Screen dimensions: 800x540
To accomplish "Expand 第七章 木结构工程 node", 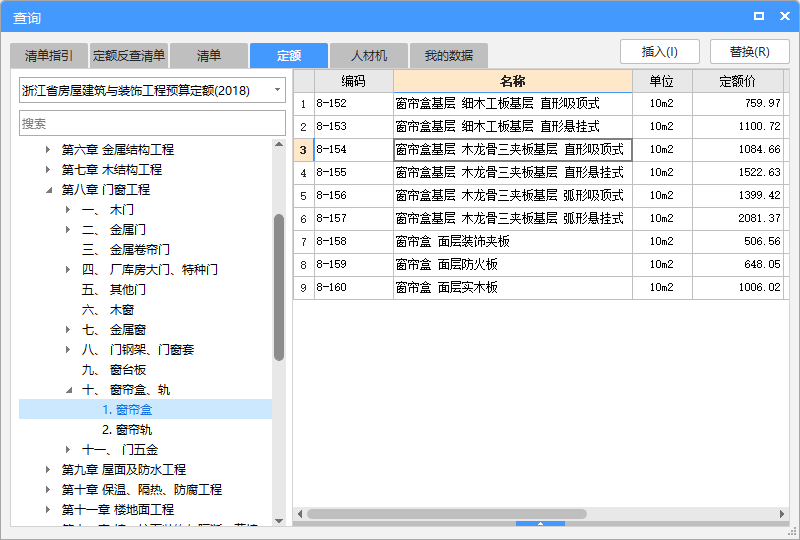I will point(48,169).
